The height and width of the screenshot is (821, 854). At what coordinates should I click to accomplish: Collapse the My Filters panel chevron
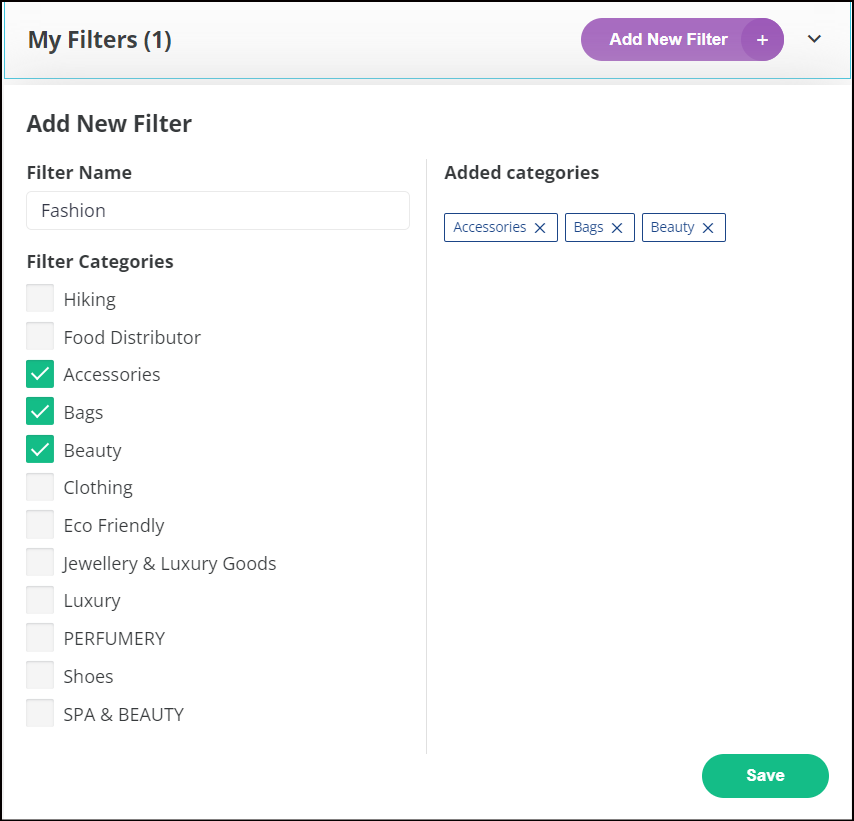point(814,39)
